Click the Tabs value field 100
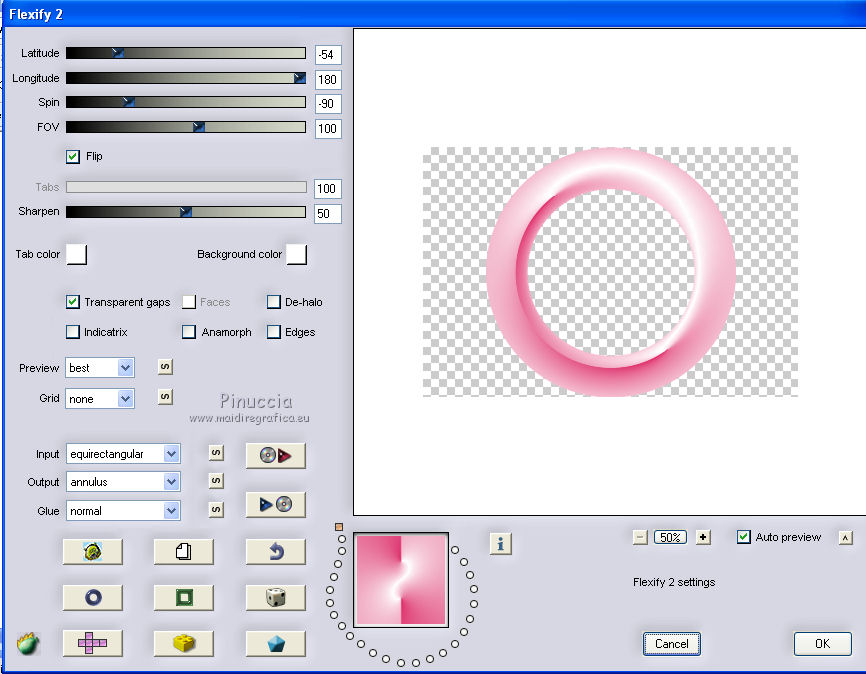This screenshot has height=674, width=866. tap(328, 188)
